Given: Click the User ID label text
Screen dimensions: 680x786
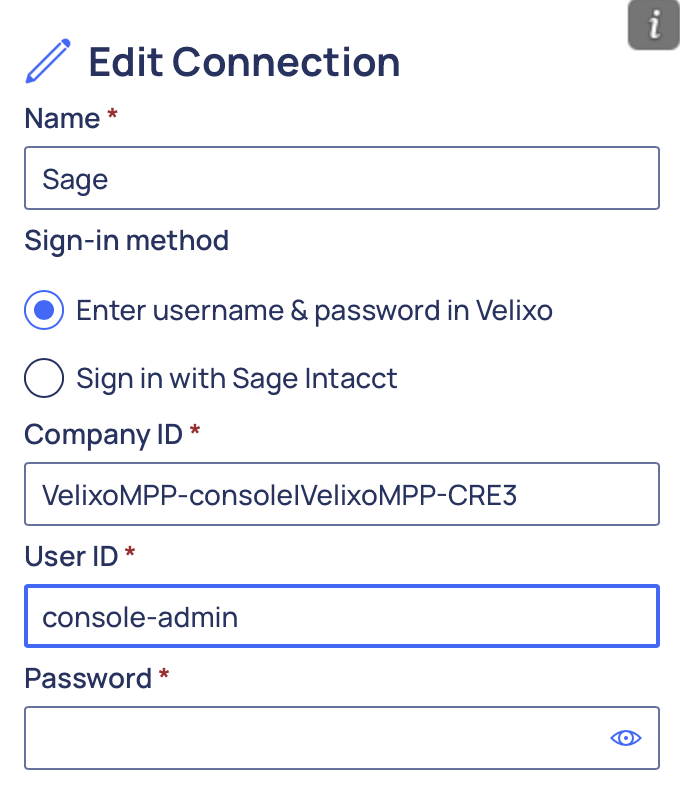Looking at the screenshot, I should [71, 556].
